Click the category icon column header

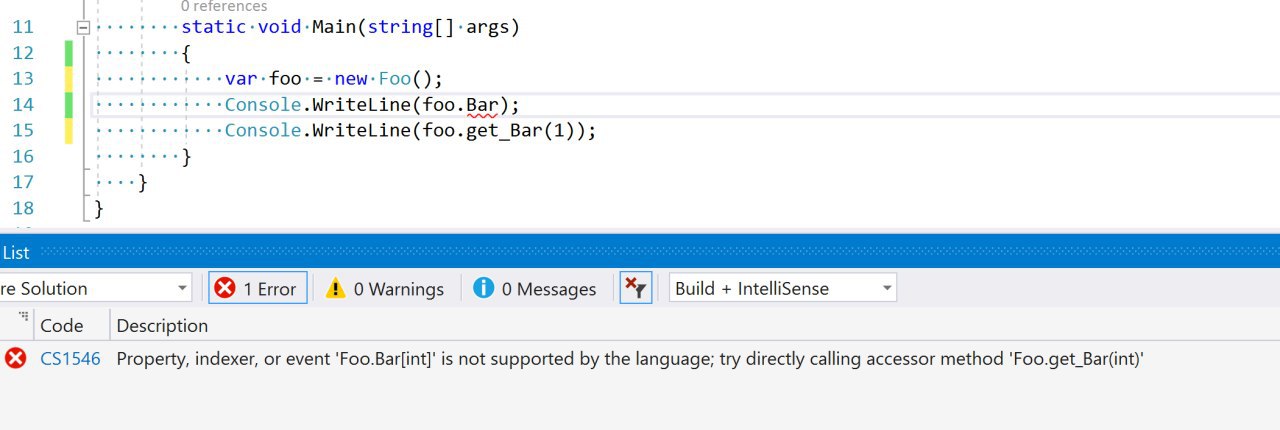pos(22,318)
